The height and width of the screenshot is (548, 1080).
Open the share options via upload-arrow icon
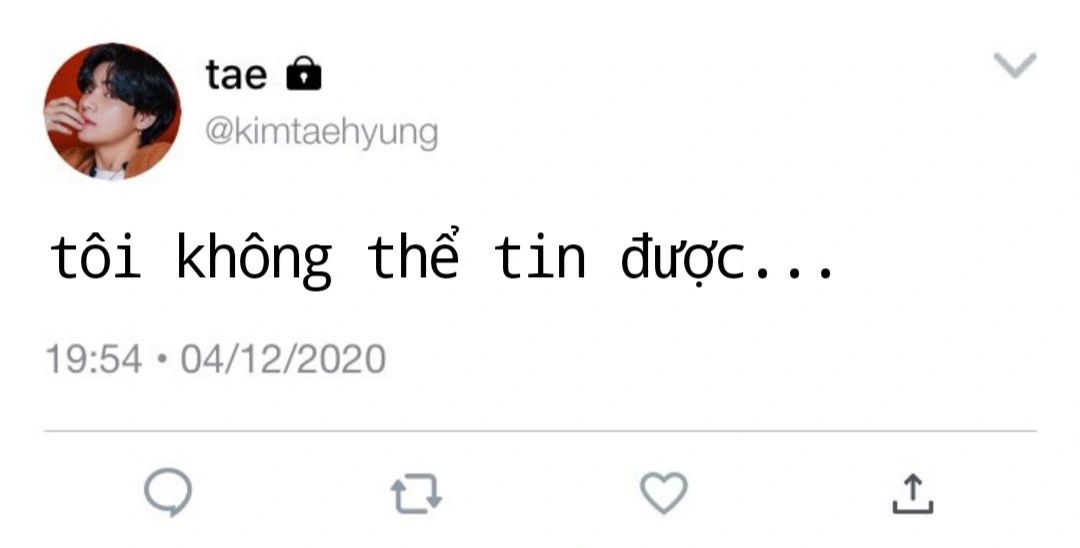pos(913,494)
